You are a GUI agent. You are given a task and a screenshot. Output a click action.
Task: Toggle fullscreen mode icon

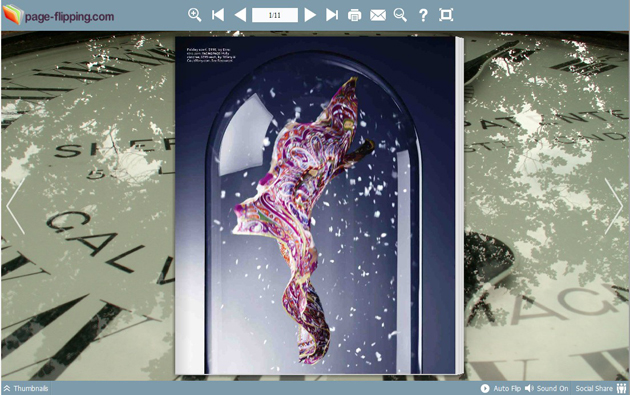(446, 15)
